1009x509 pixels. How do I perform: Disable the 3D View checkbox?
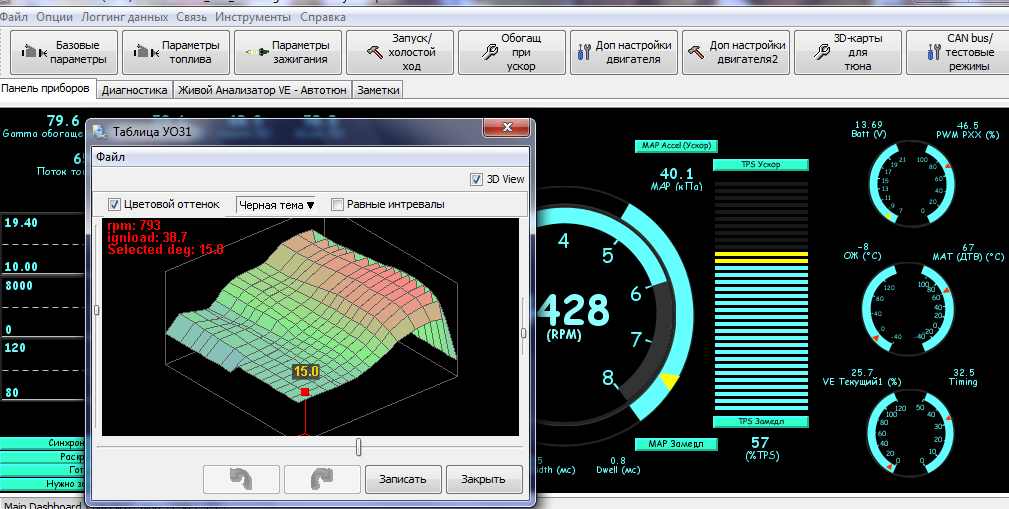[477, 179]
